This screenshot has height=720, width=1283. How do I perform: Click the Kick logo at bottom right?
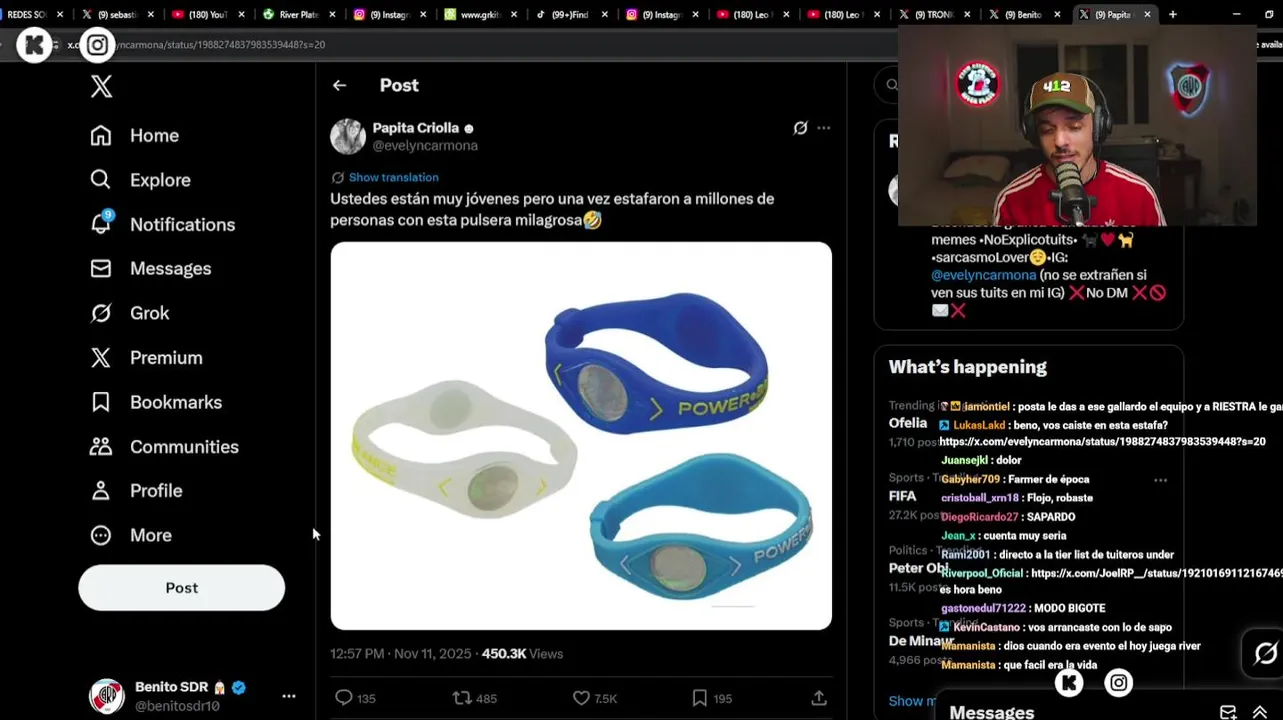[1069, 683]
